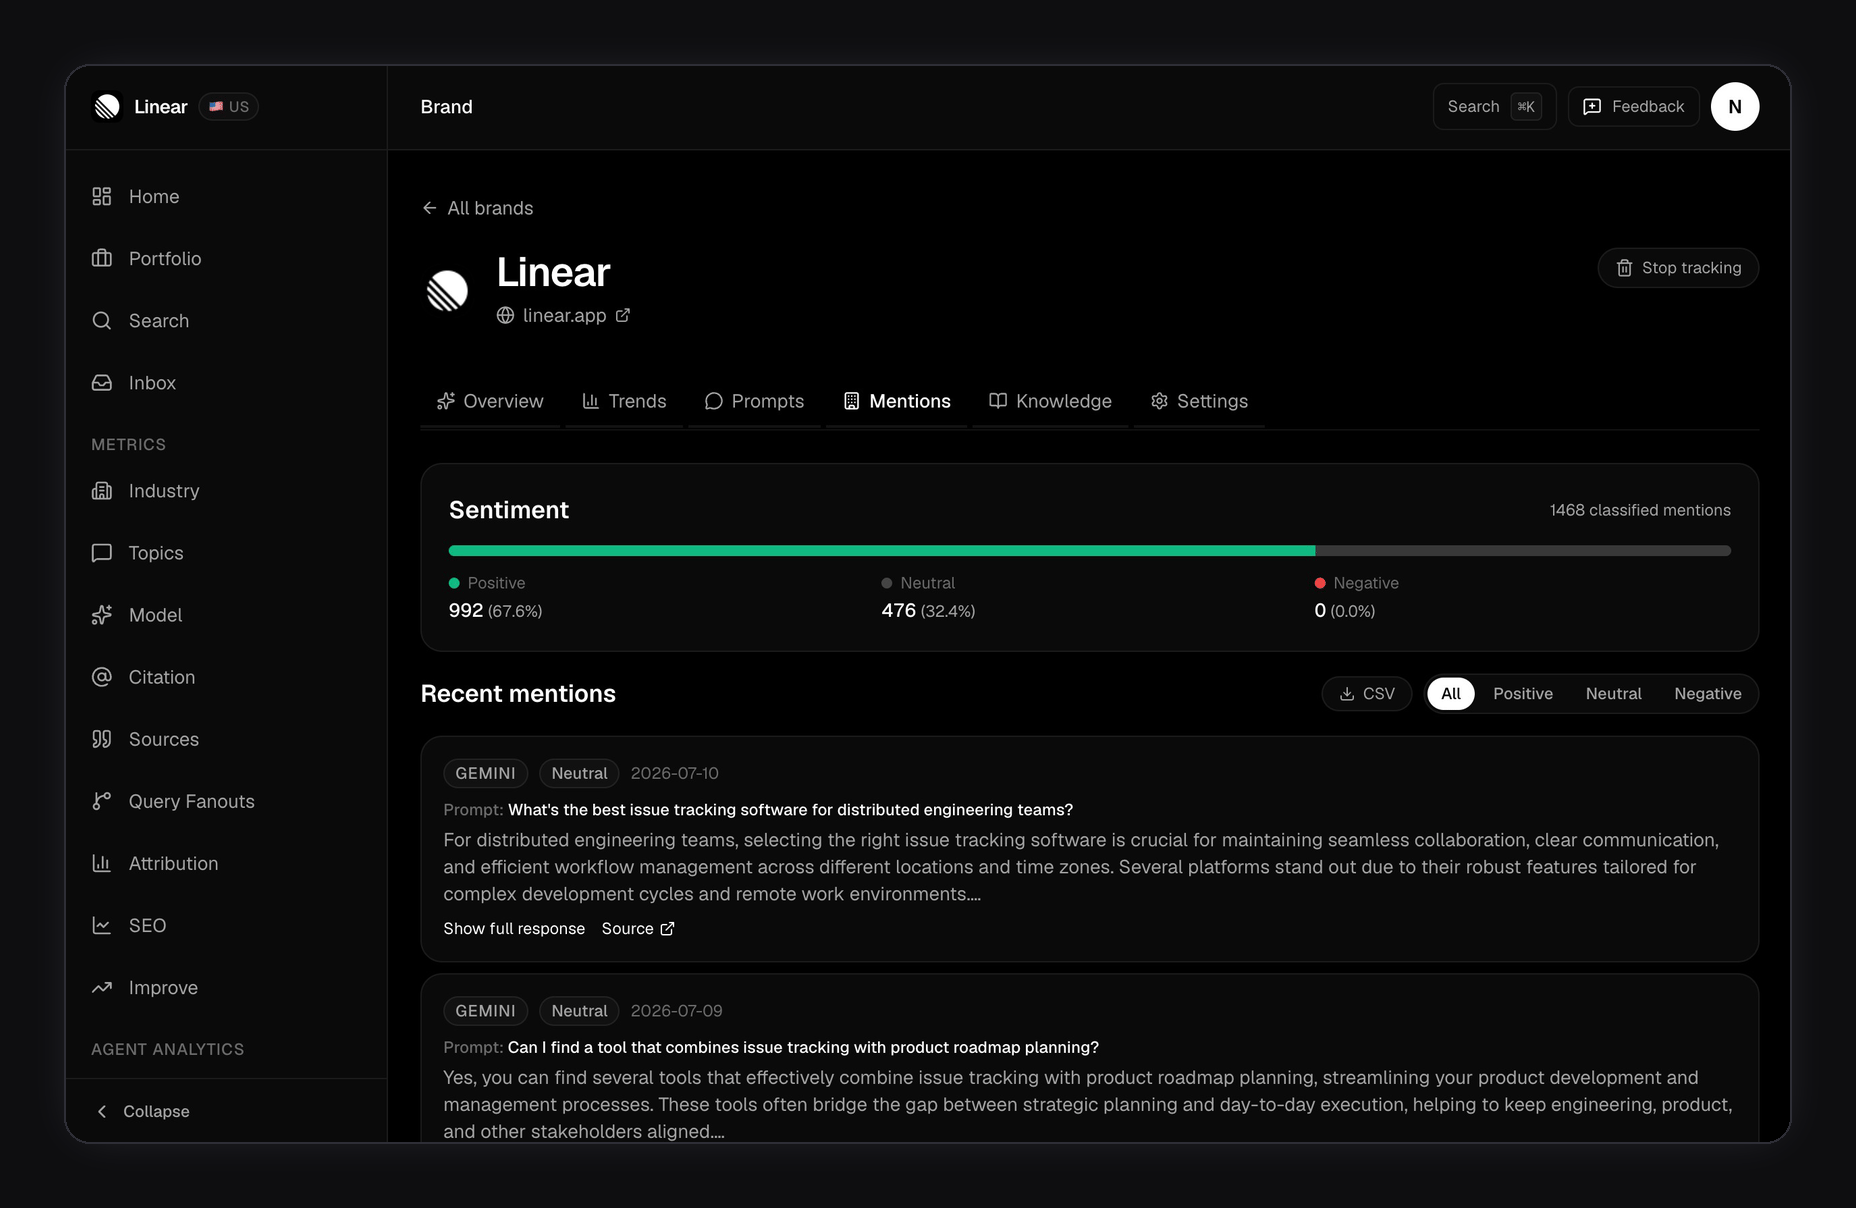Click the Linear logo in the sidebar header

click(107, 107)
